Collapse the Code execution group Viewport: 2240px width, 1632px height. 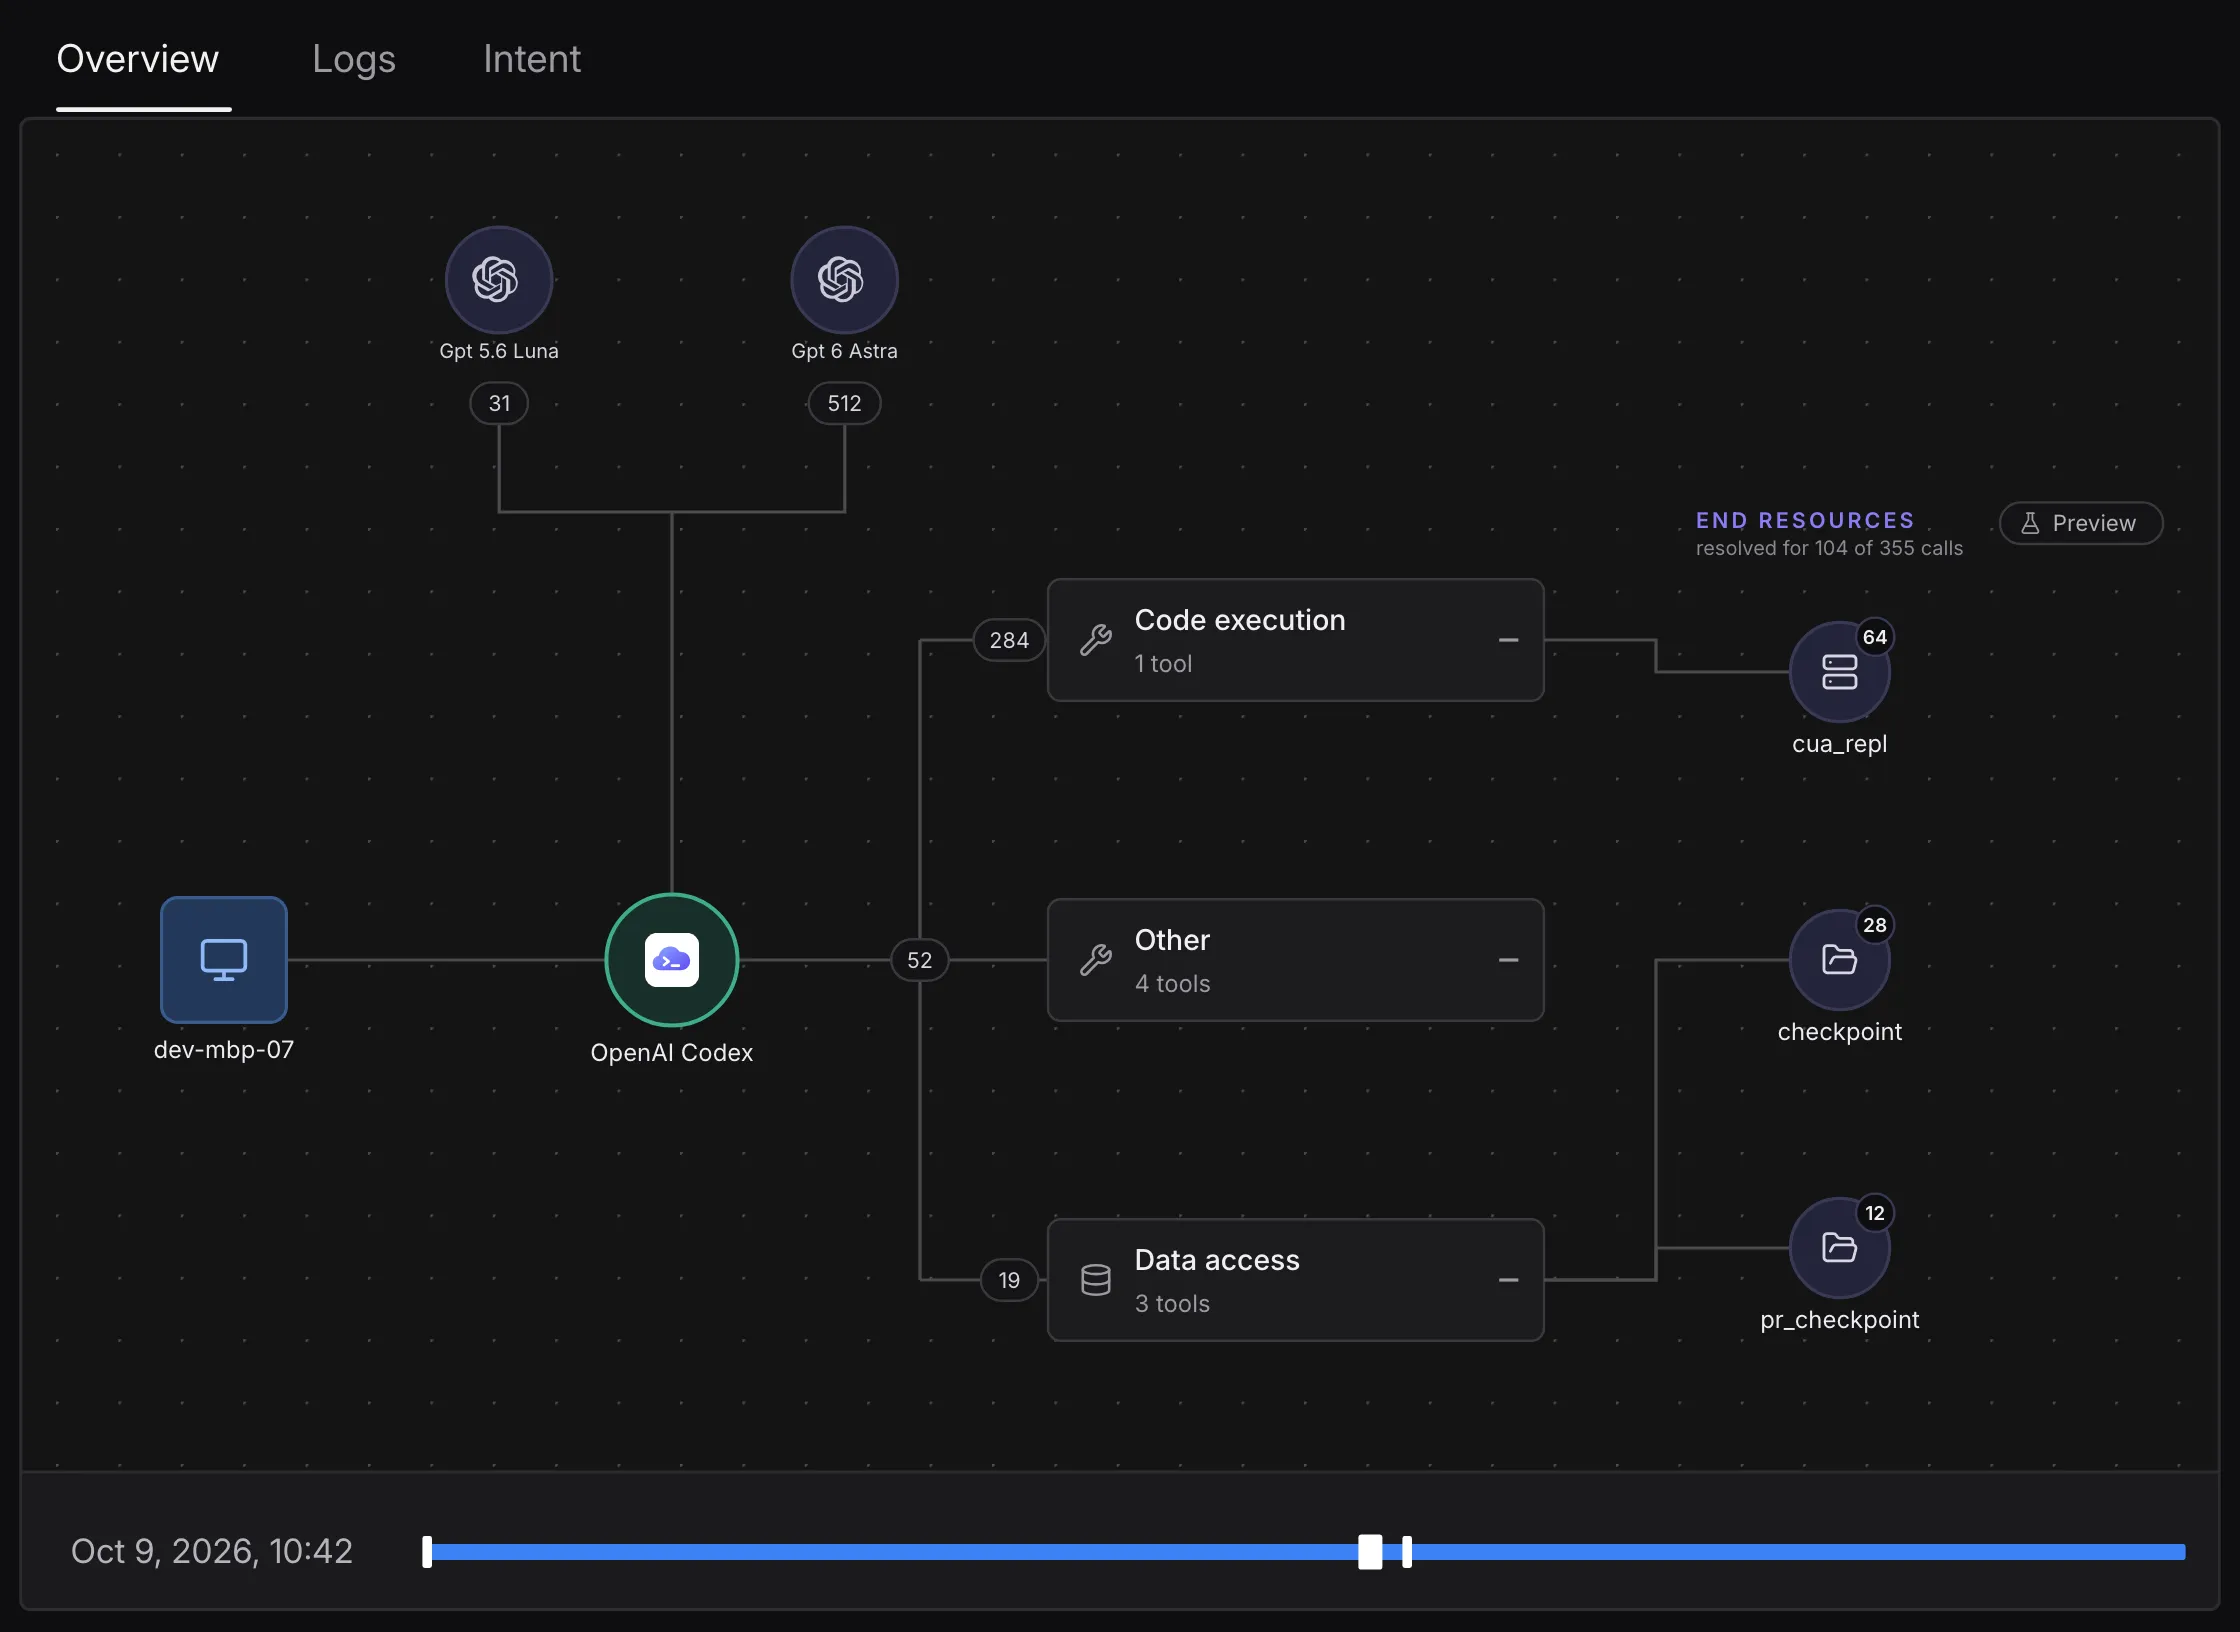pyautogui.click(x=1508, y=640)
